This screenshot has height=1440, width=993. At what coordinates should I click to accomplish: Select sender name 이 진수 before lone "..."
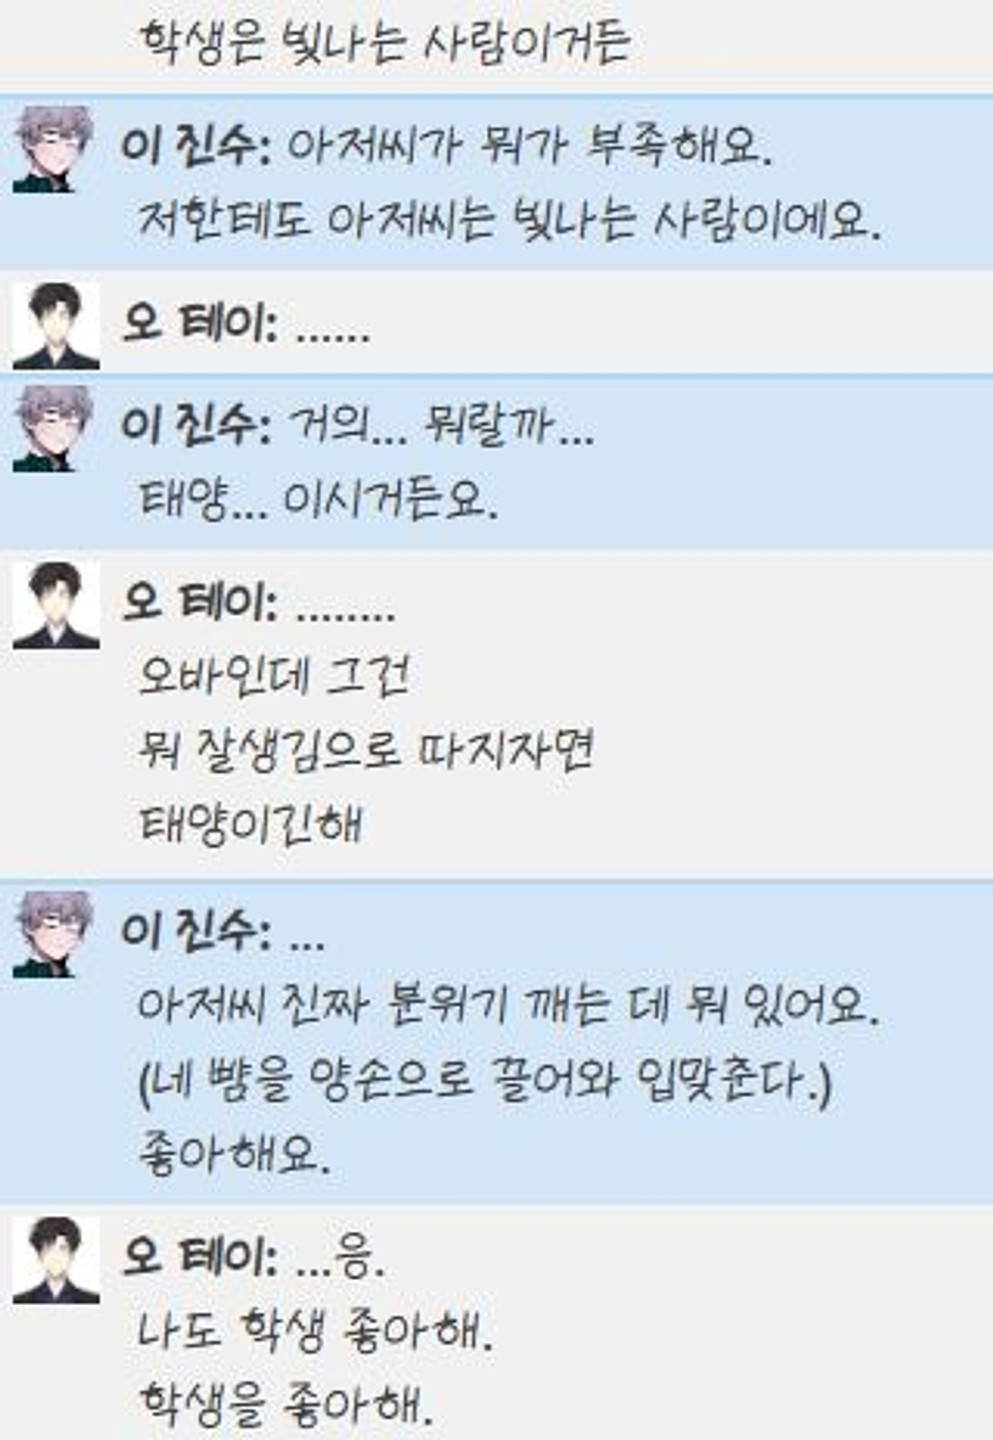click(195, 932)
